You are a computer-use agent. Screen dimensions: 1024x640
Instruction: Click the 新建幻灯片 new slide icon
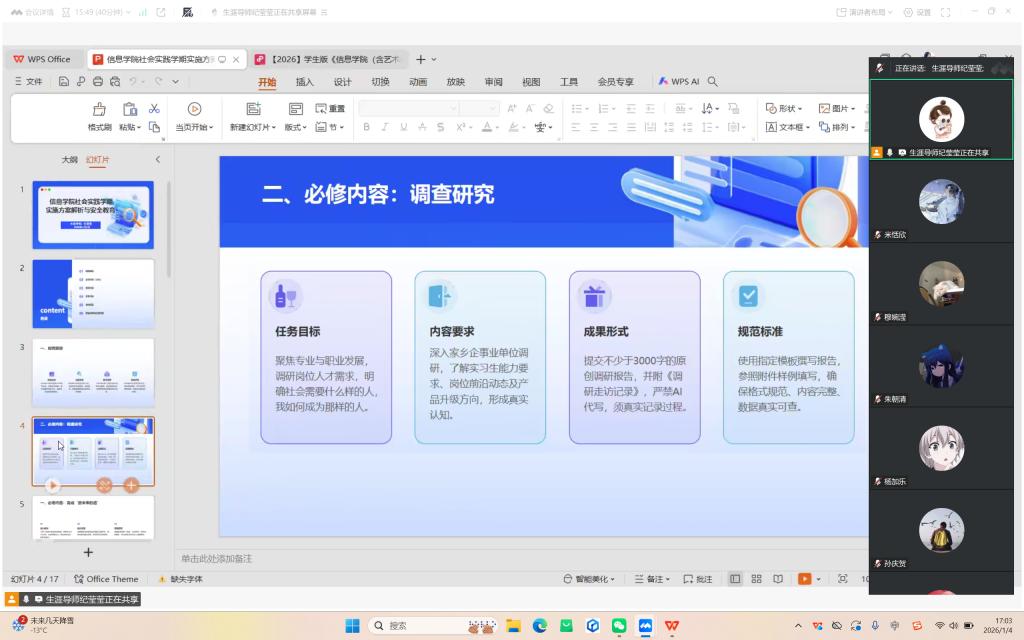[253, 109]
